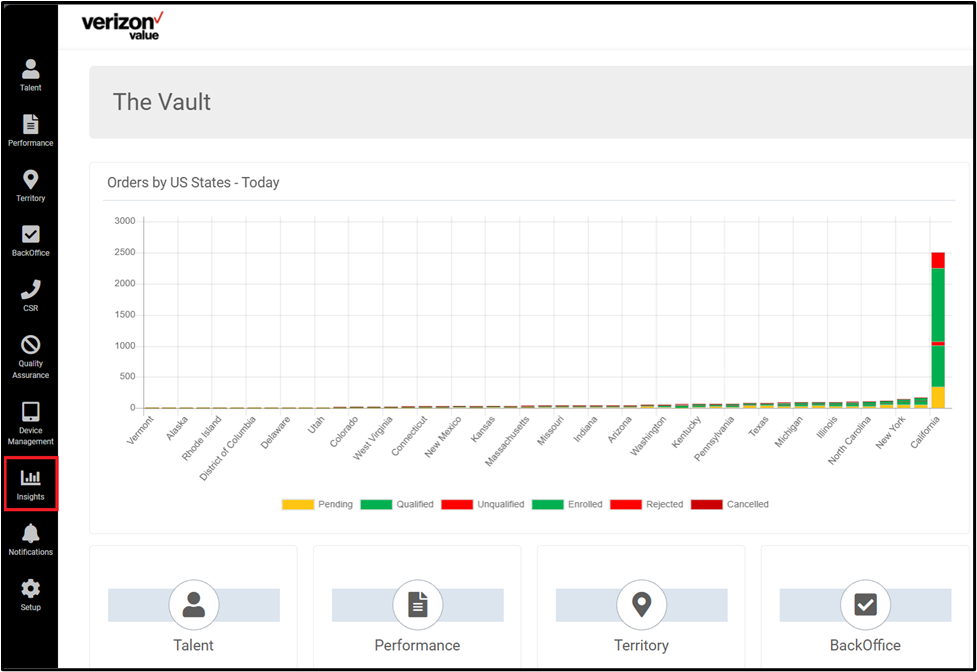The height and width of the screenshot is (672, 977).
Task: Click the Talent card person icon
Action: coord(194,605)
